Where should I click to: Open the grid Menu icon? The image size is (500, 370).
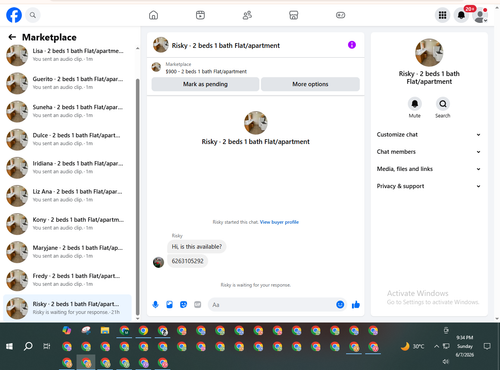442,15
